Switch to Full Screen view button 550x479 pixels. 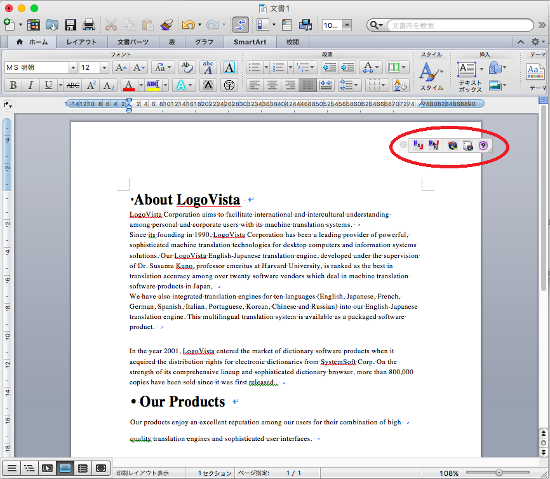point(101,468)
